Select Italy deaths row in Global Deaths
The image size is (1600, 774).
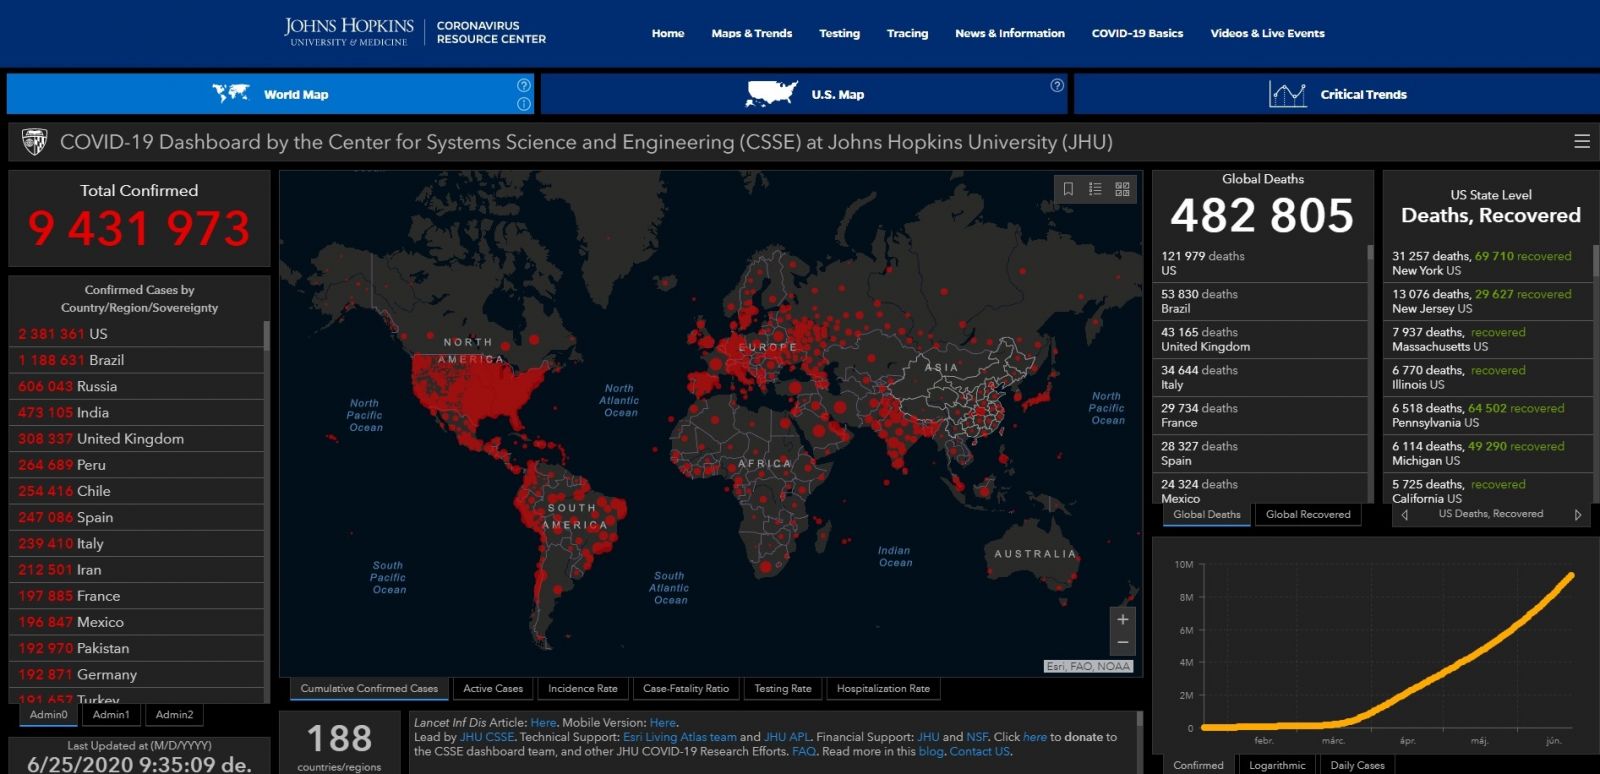(x=1261, y=377)
